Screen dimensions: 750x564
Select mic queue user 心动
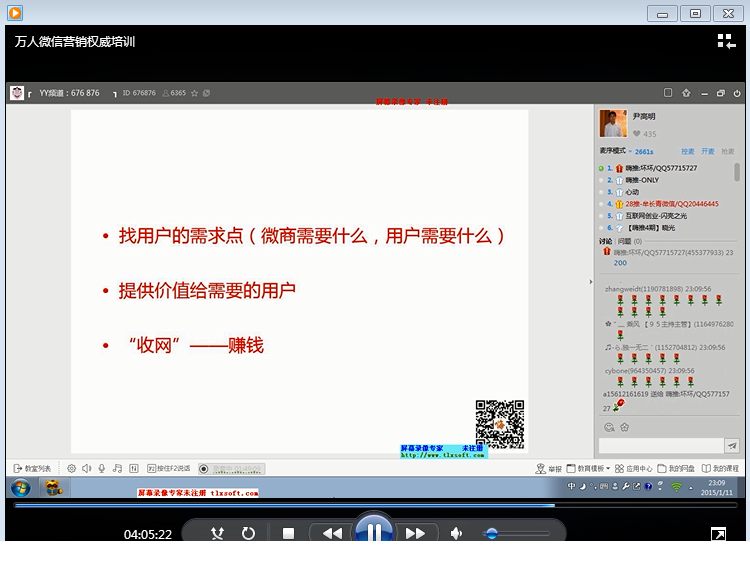tap(632, 192)
